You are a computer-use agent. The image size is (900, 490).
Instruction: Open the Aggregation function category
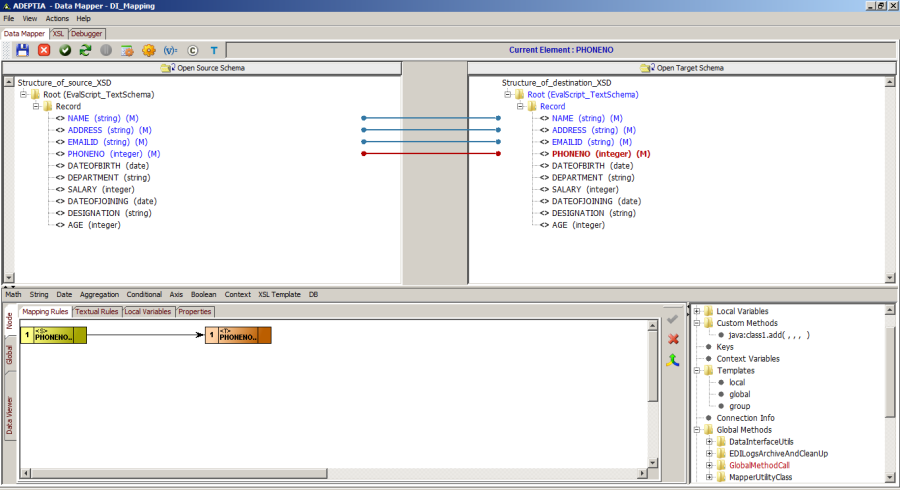click(99, 295)
